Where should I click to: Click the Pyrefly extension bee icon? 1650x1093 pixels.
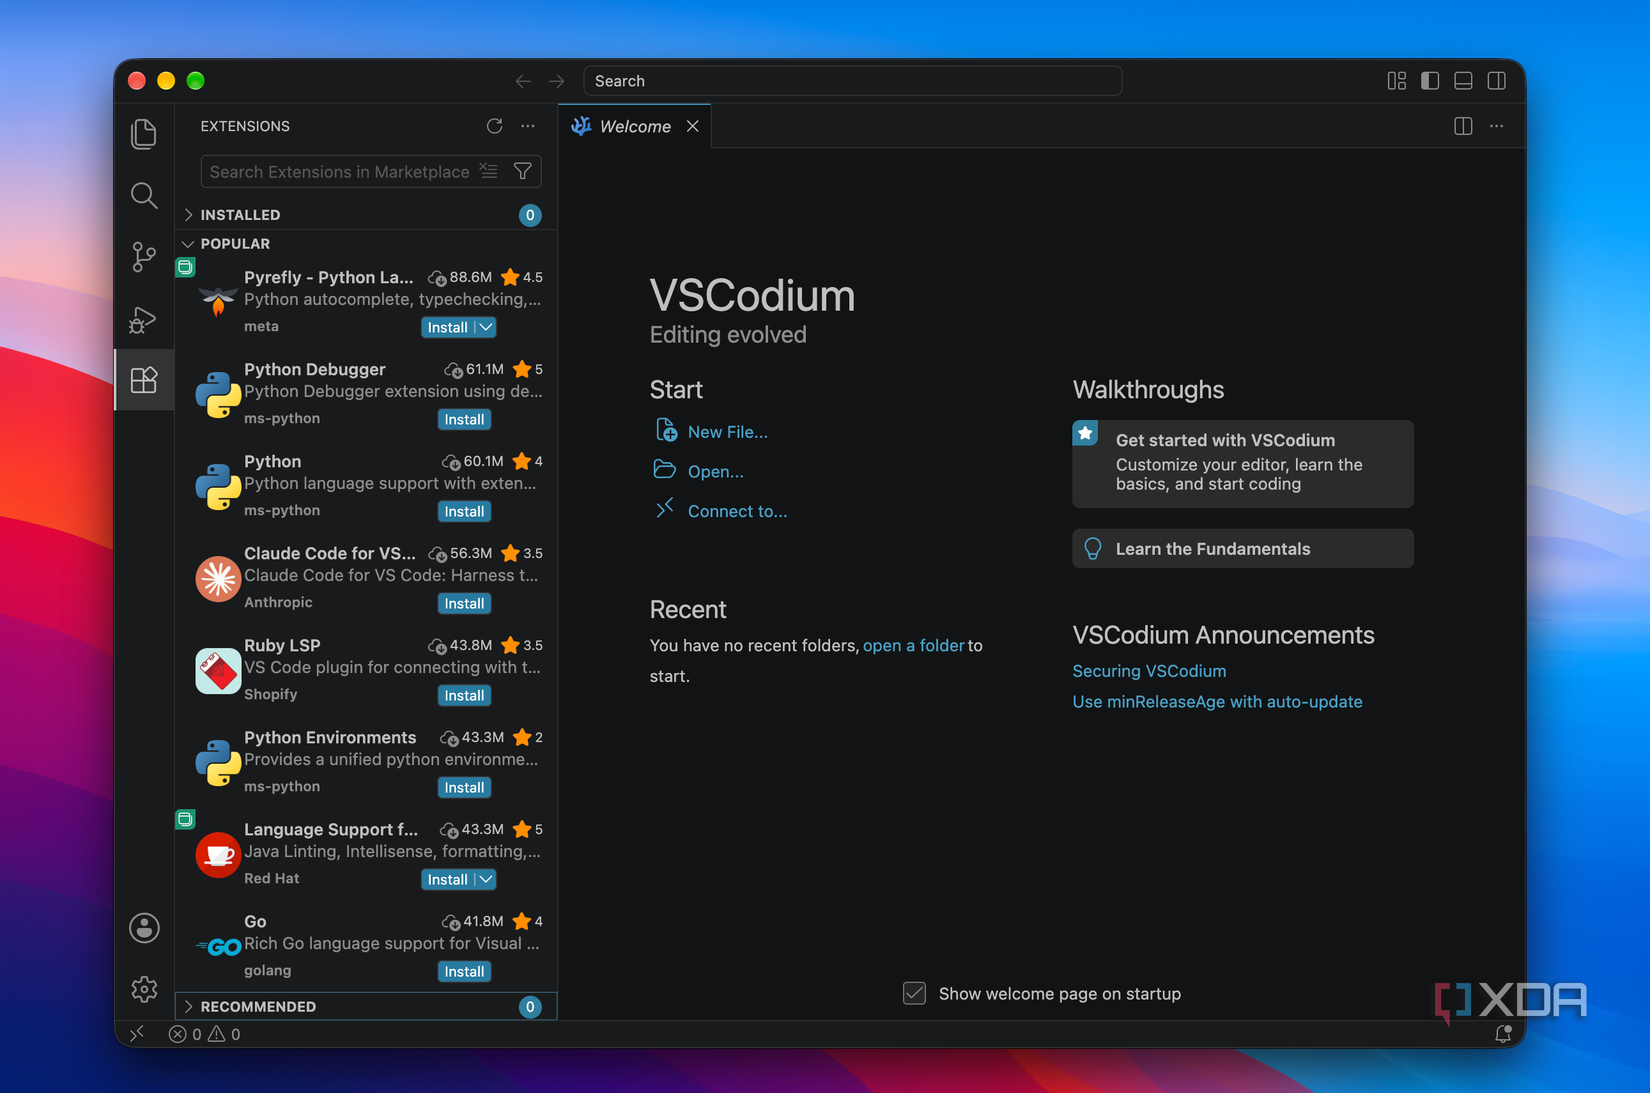217,301
